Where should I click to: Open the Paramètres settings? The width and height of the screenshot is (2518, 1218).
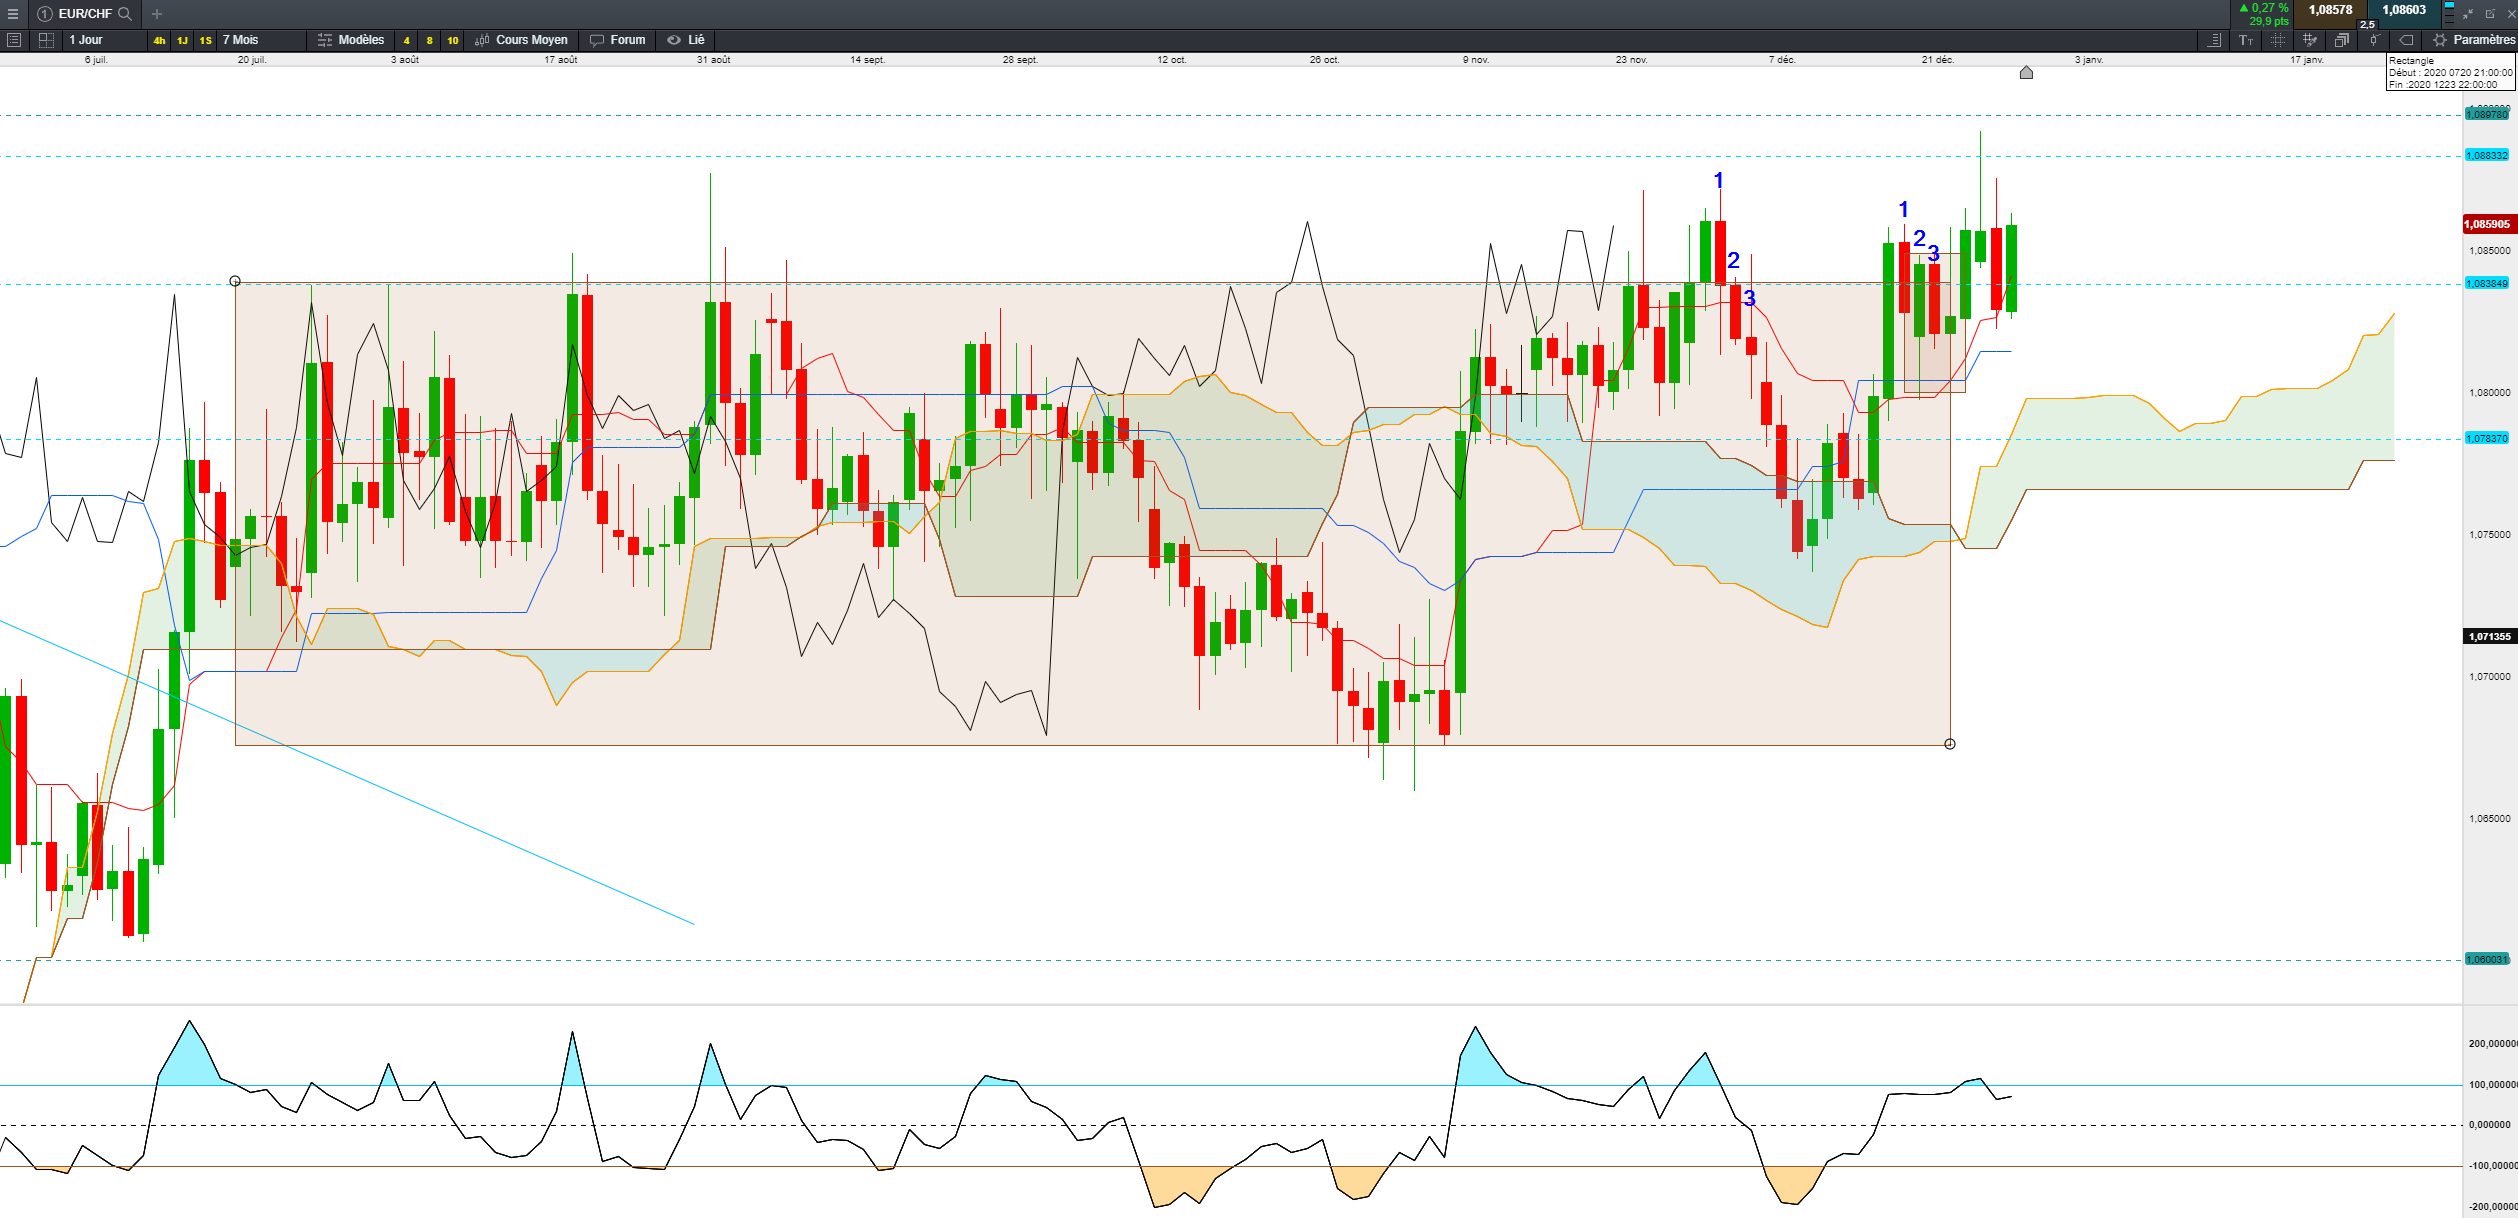coord(2474,40)
